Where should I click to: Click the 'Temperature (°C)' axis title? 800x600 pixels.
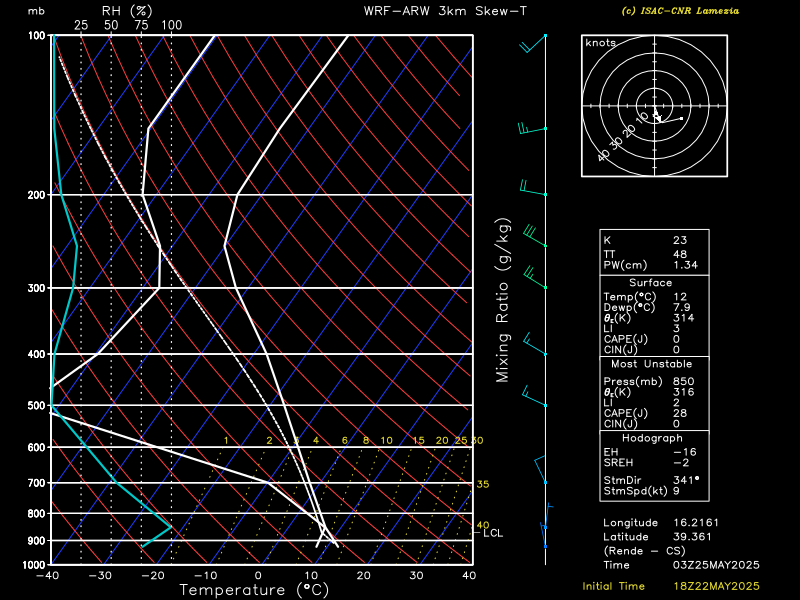(254, 590)
